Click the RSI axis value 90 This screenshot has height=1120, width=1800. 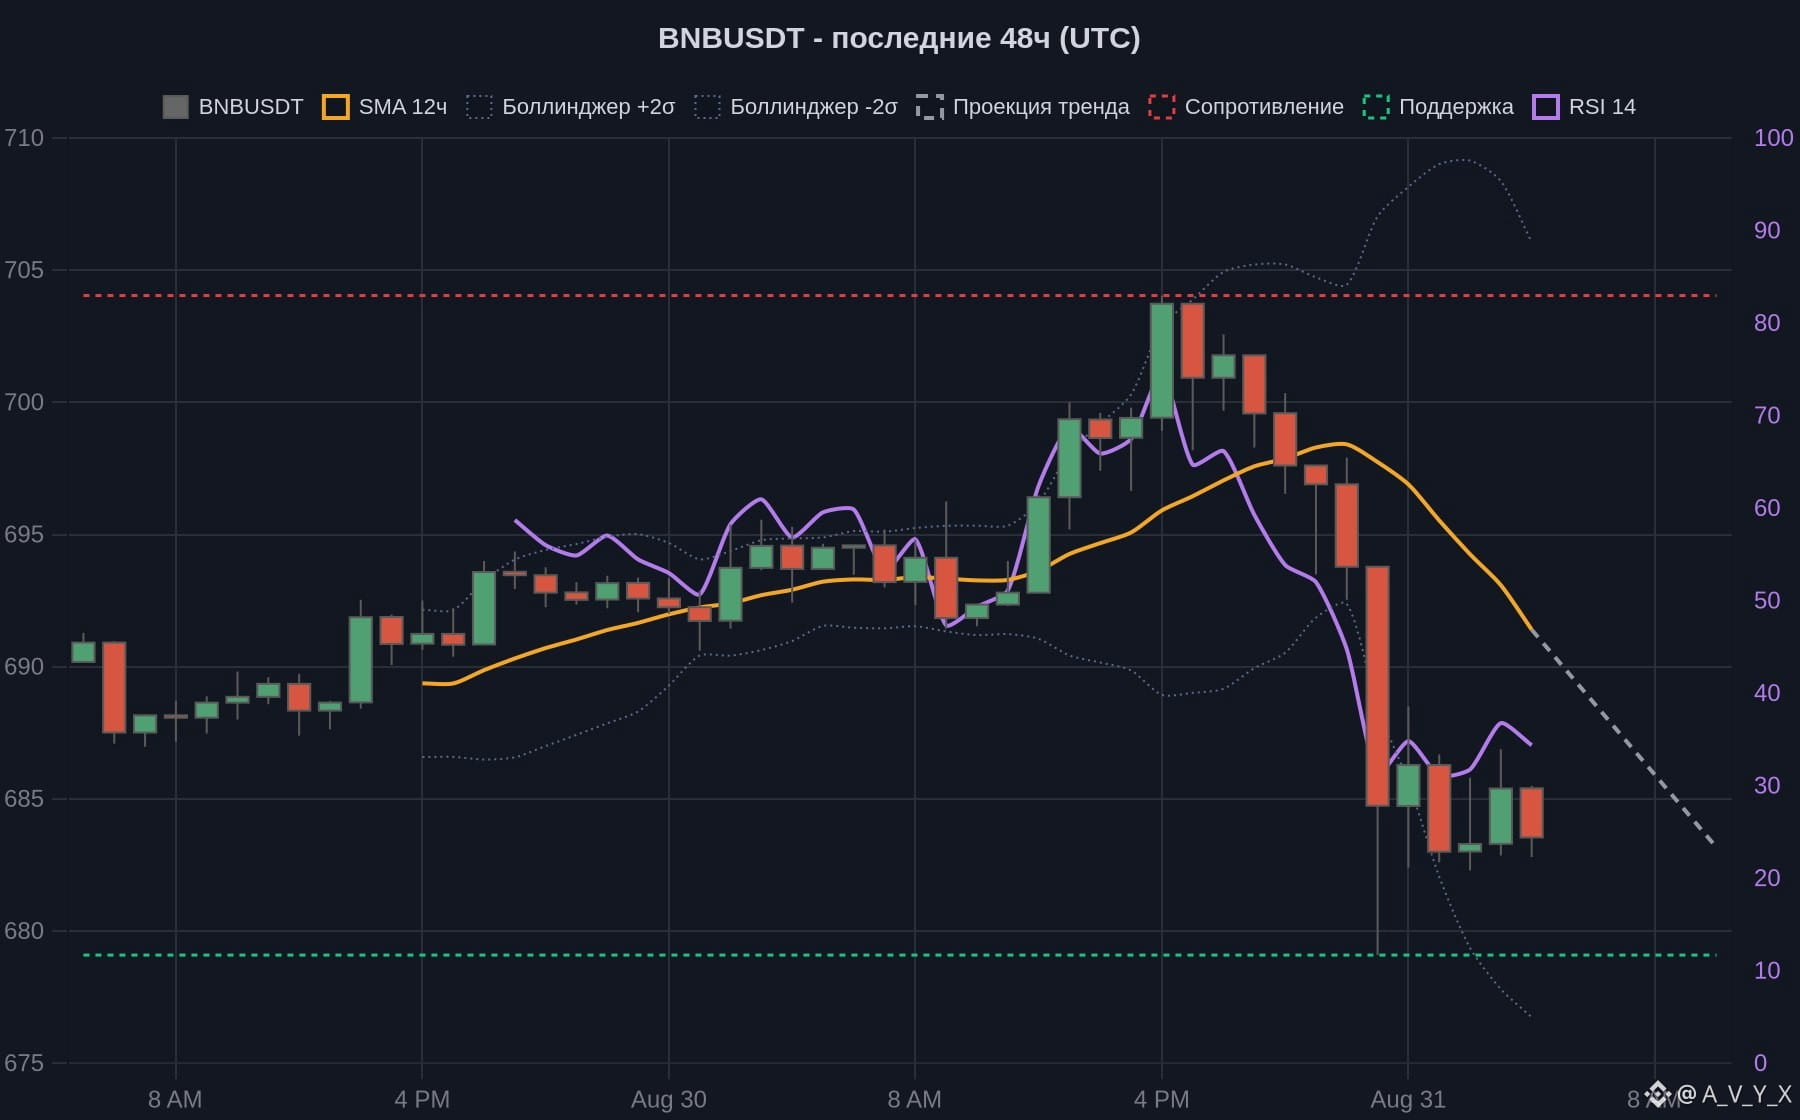tap(1767, 230)
